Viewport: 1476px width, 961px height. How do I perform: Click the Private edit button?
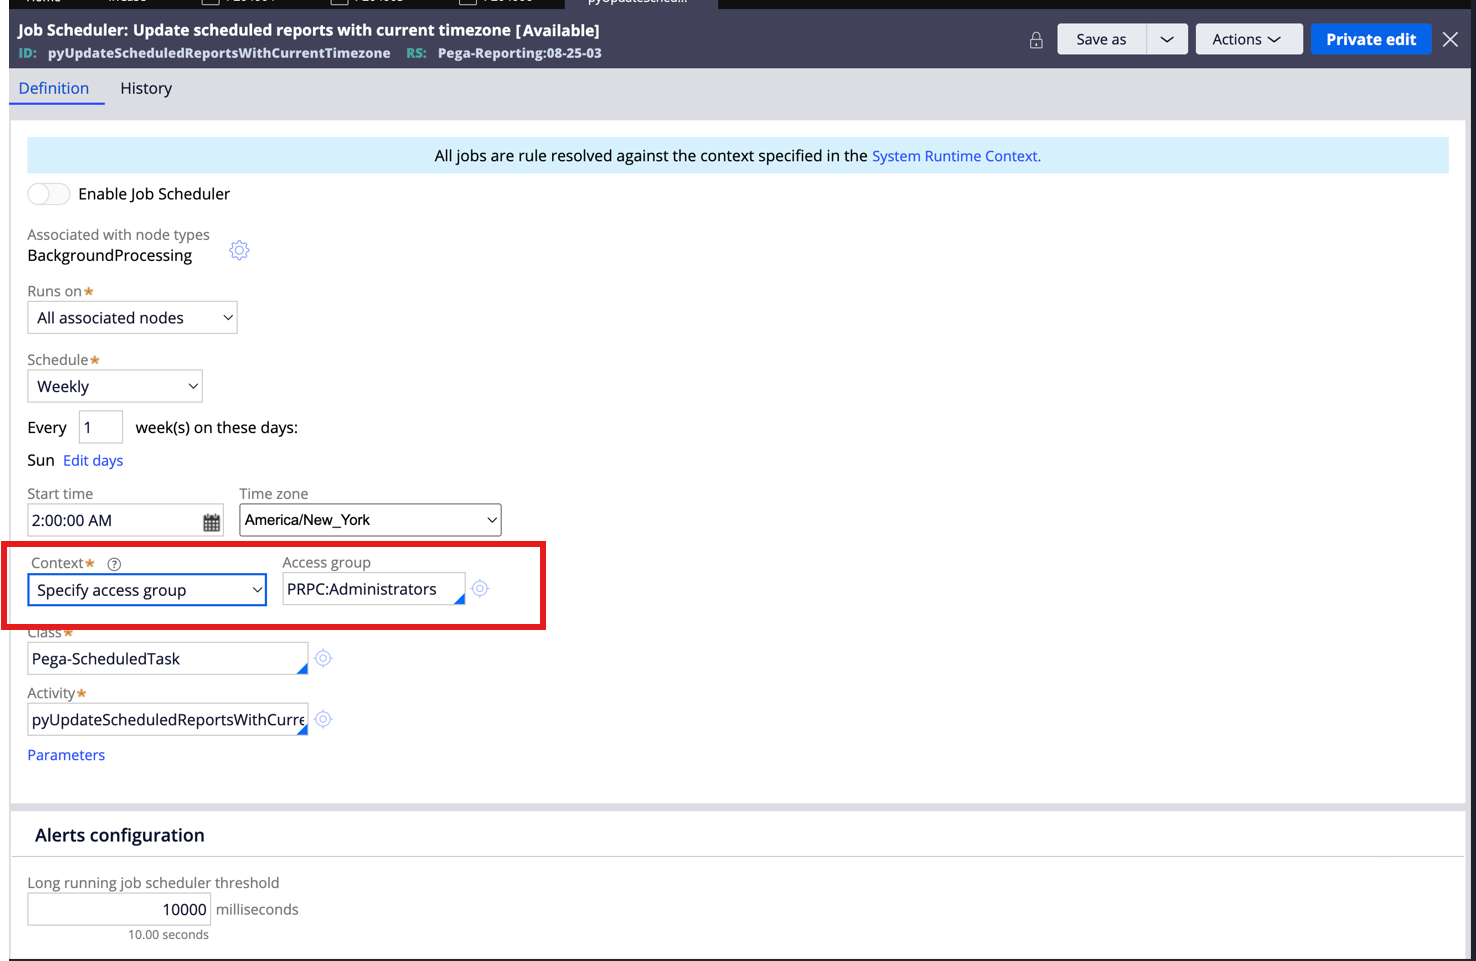[1370, 39]
